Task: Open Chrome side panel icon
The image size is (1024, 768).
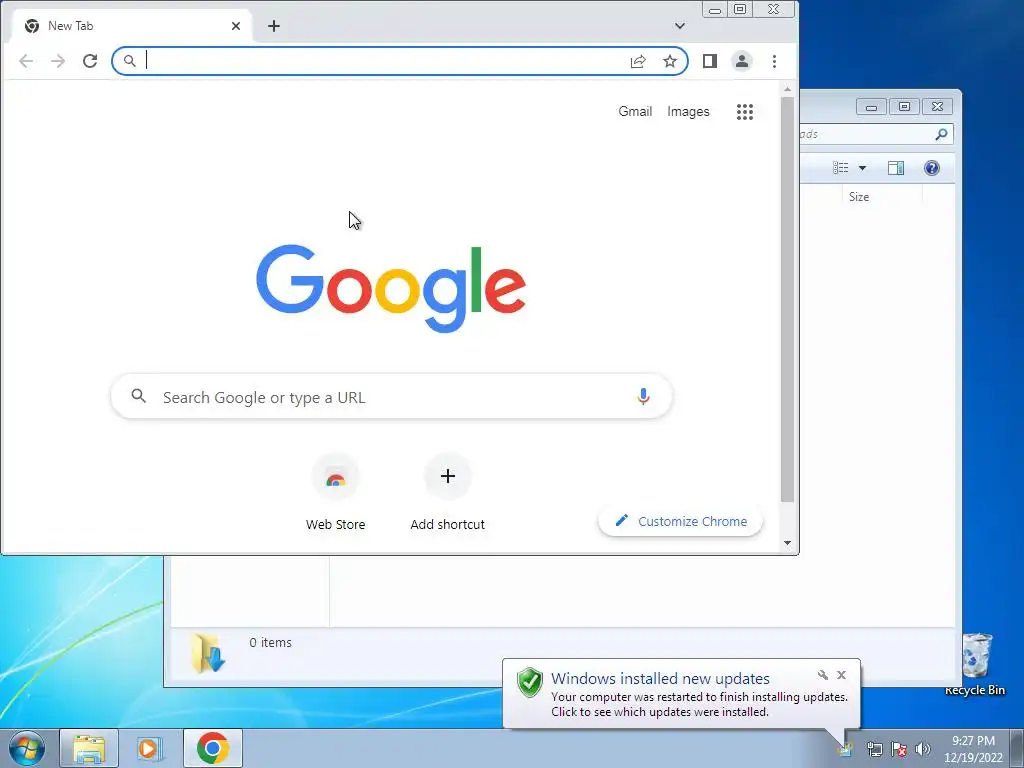Action: point(710,61)
